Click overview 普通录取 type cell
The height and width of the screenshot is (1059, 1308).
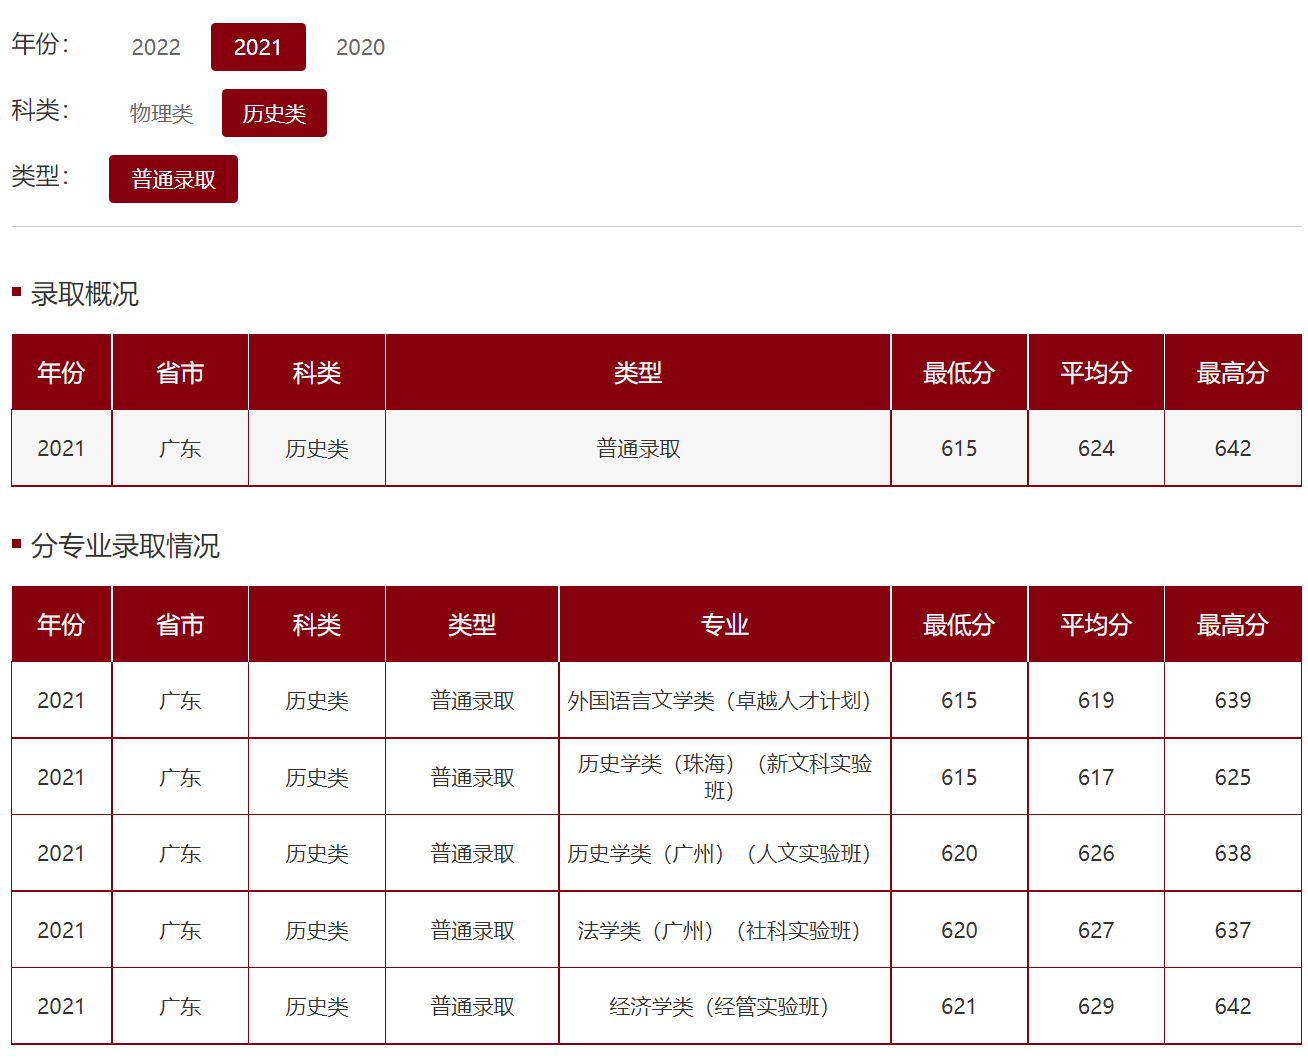point(638,448)
